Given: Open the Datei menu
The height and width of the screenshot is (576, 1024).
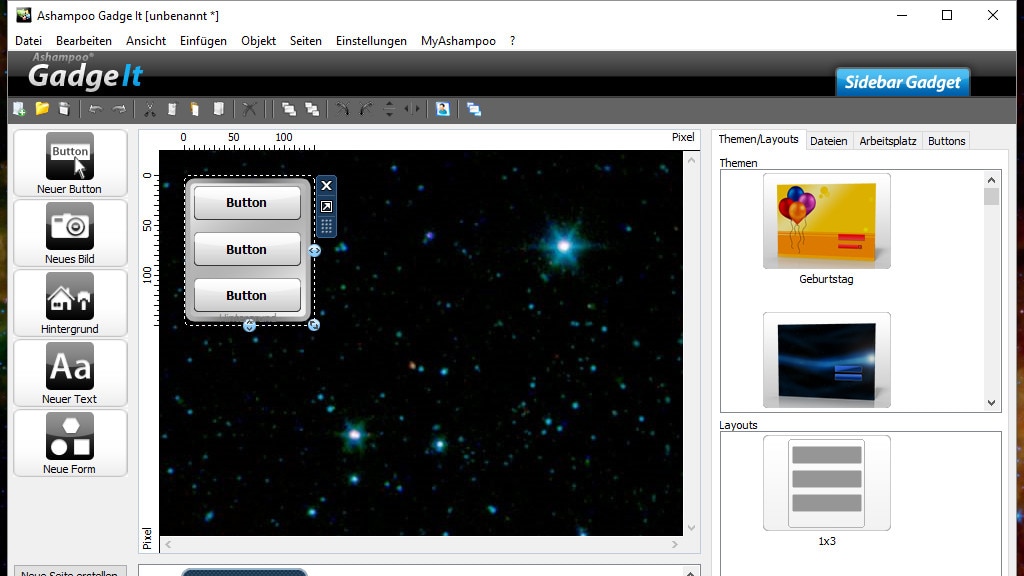Looking at the screenshot, I should 28,41.
